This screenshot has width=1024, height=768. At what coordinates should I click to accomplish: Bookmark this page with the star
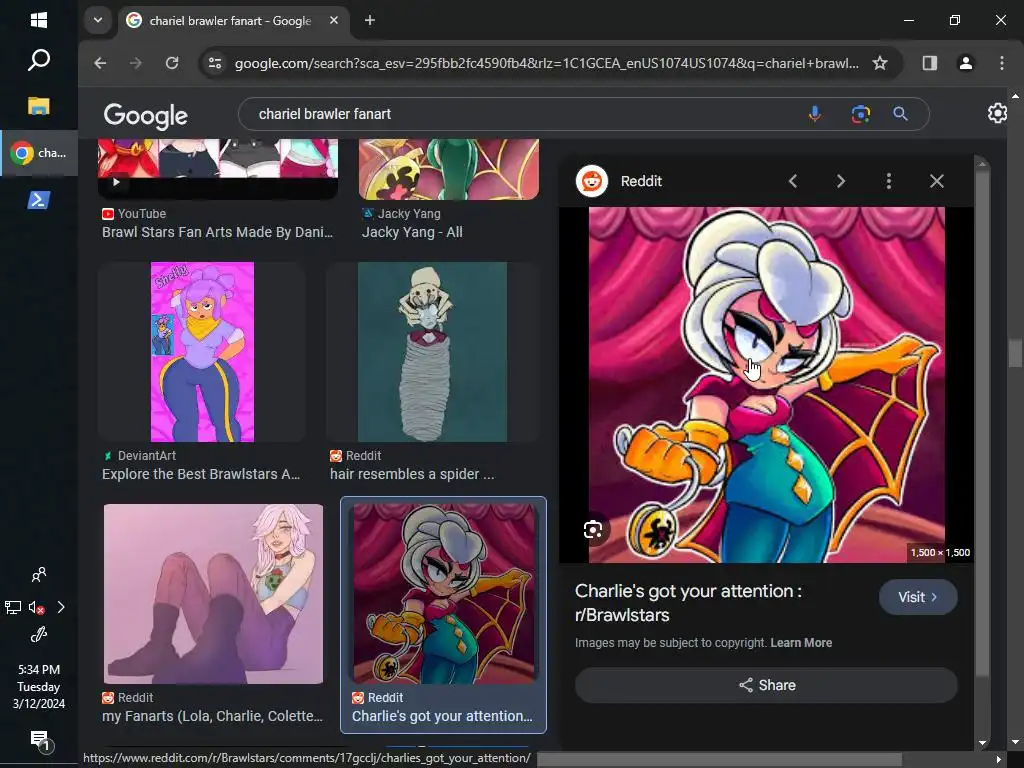tap(880, 63)
